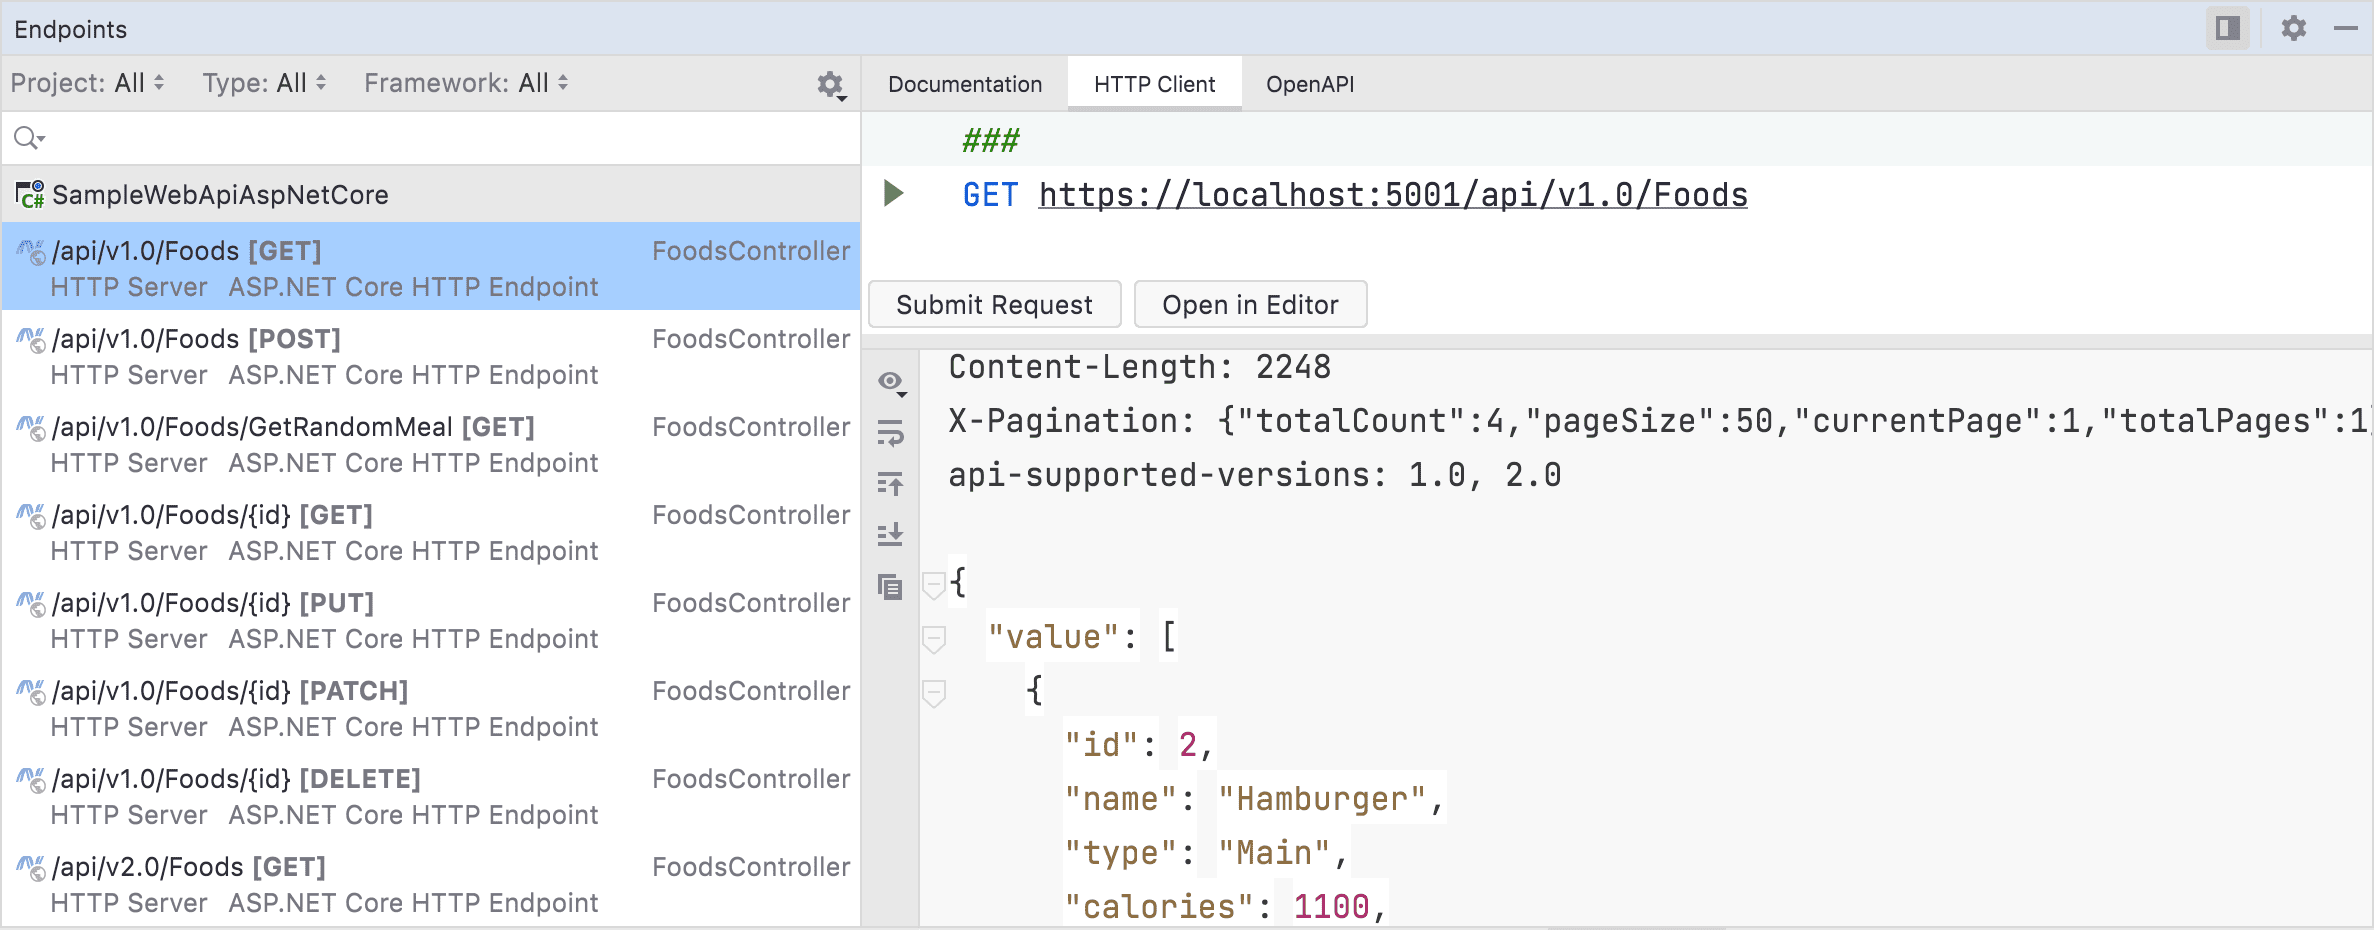
Task: Click the search magnifier in Endpoints panel
Action: coord(26,137)
